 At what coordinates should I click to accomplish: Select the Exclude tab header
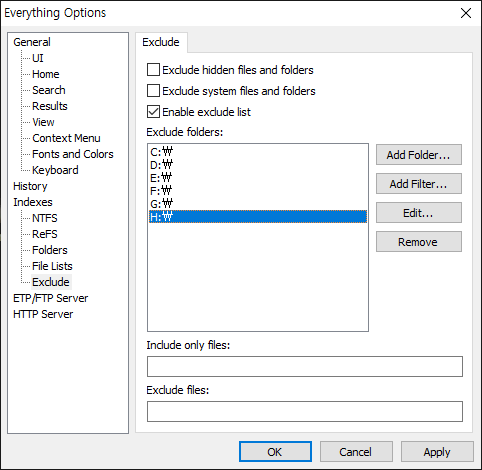(x=161, y=42)
